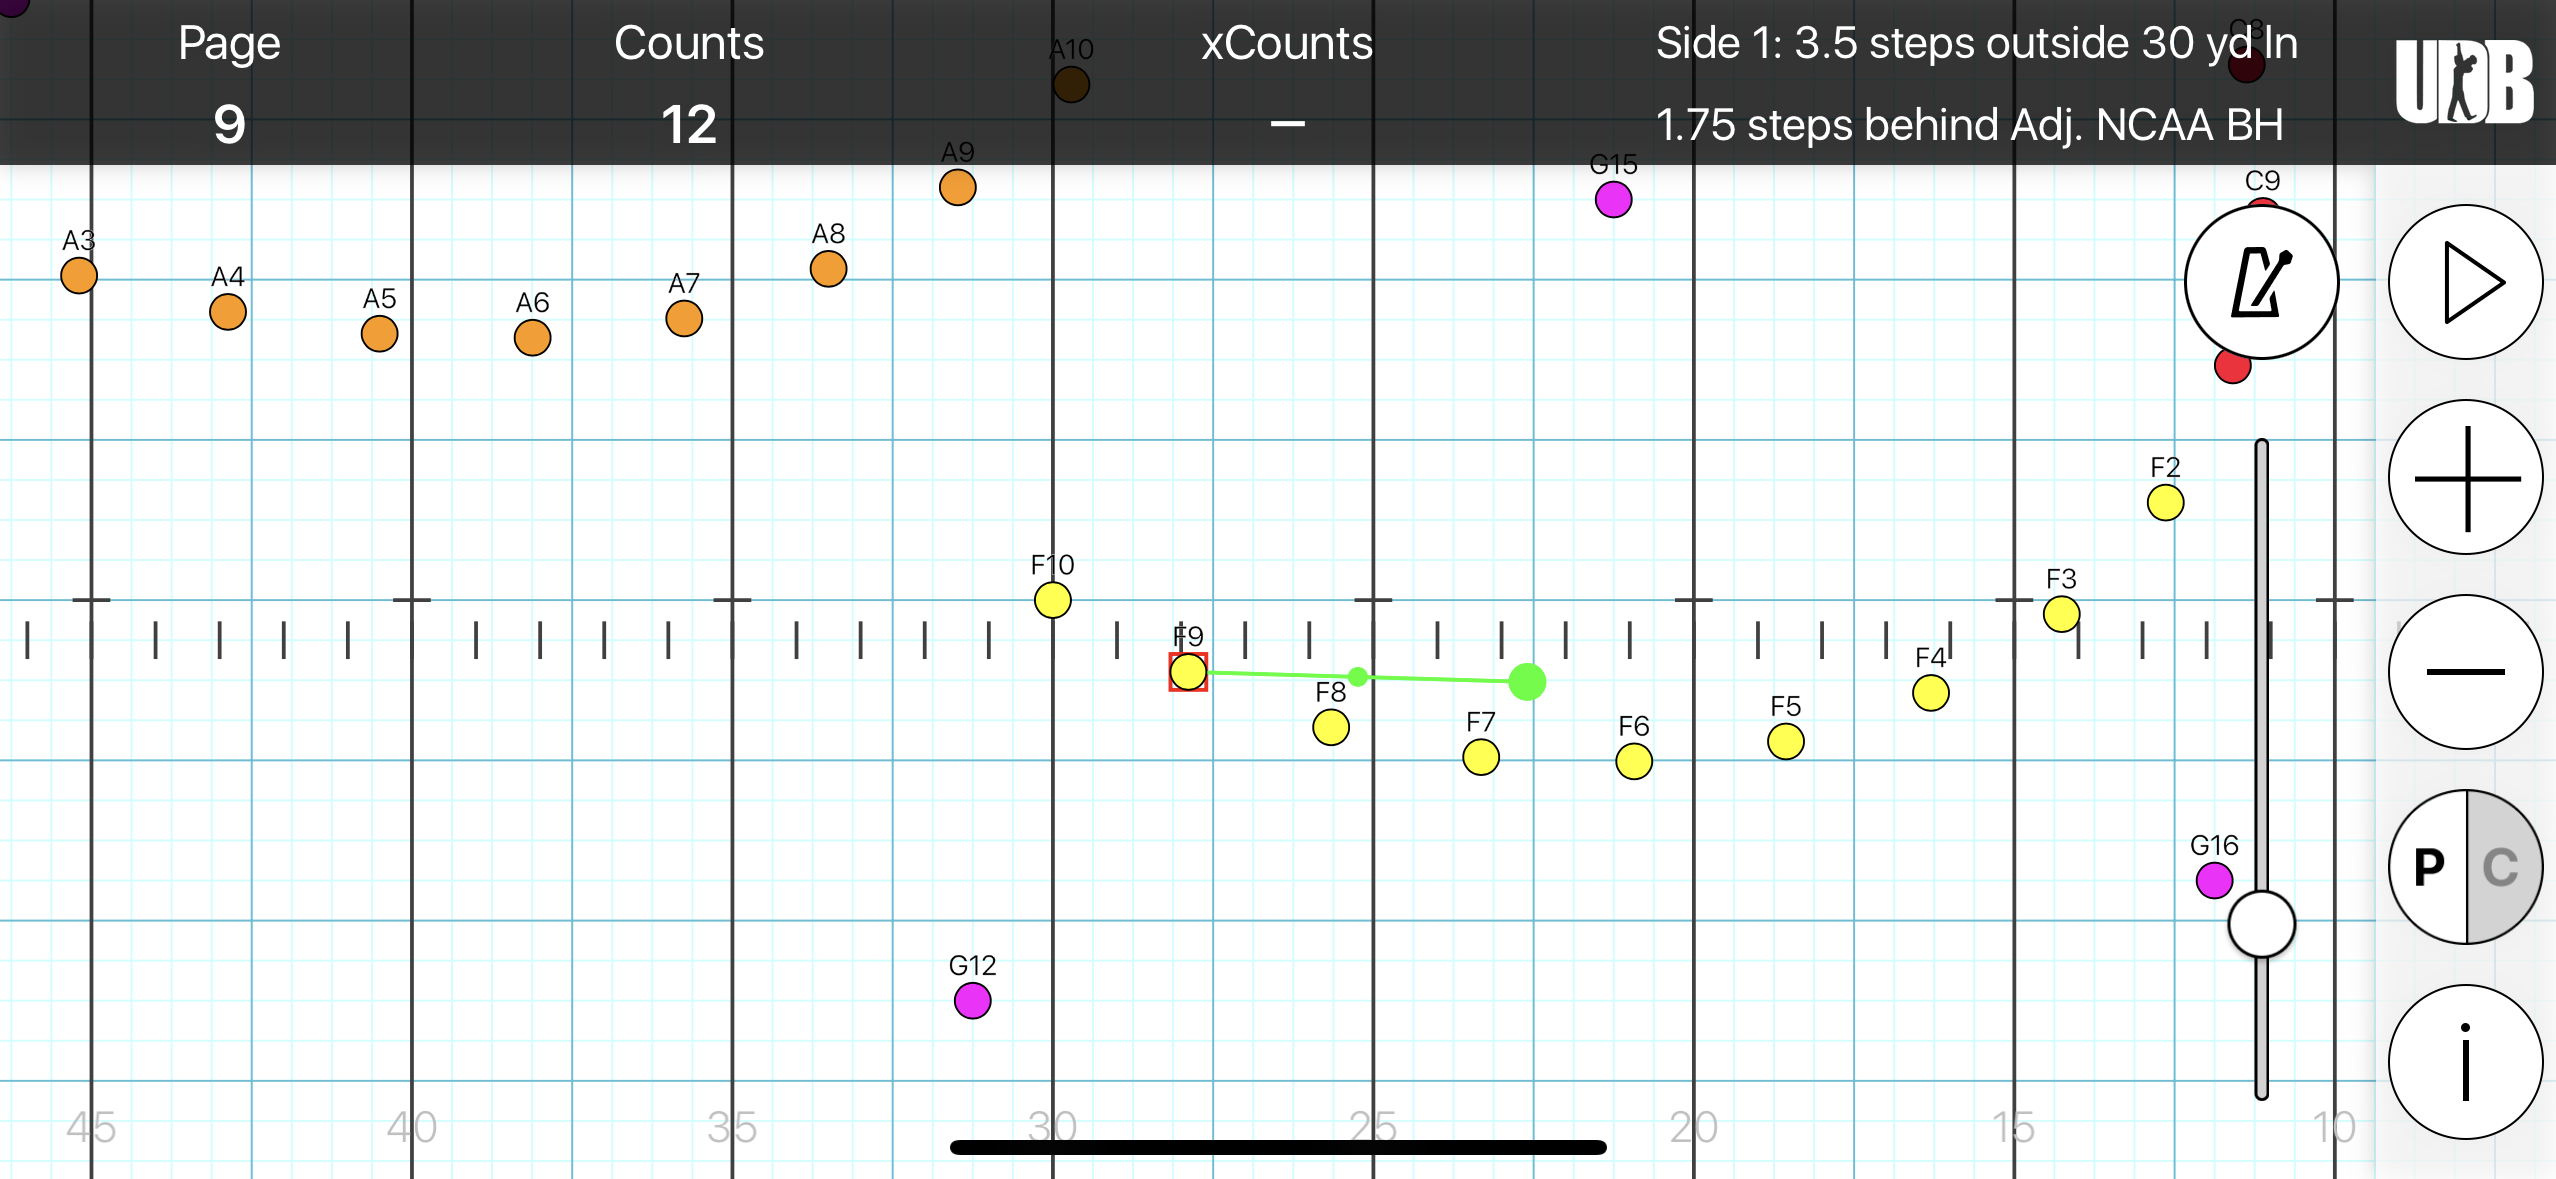Viewport: 2556px width, 1179px height.
Task: Tap the 20 yard line number
Action: pyautogui.click(x=1694, y=1128)
